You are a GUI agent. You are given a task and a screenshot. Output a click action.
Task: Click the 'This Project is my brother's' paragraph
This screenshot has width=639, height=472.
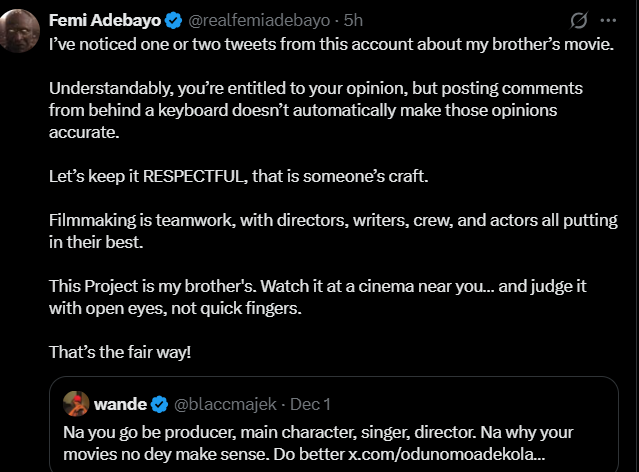click(317, 296)
